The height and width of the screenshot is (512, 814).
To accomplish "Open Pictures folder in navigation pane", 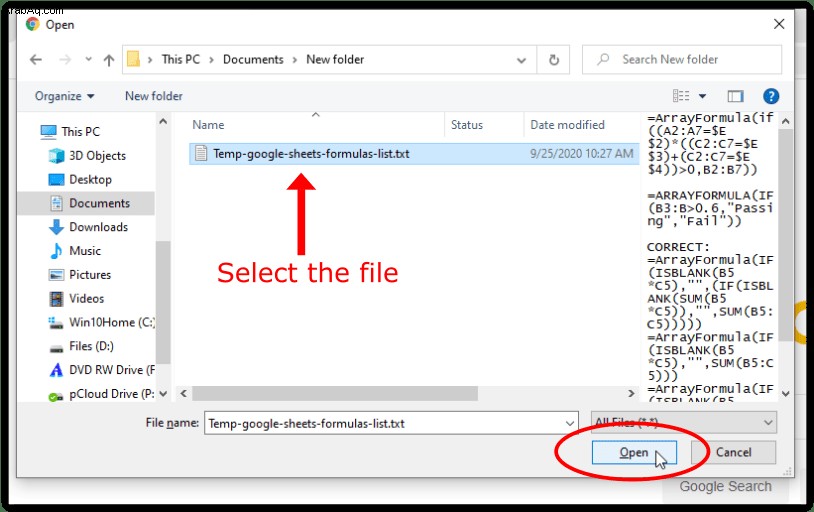I will pyautogui.click(x=90, y=275).
